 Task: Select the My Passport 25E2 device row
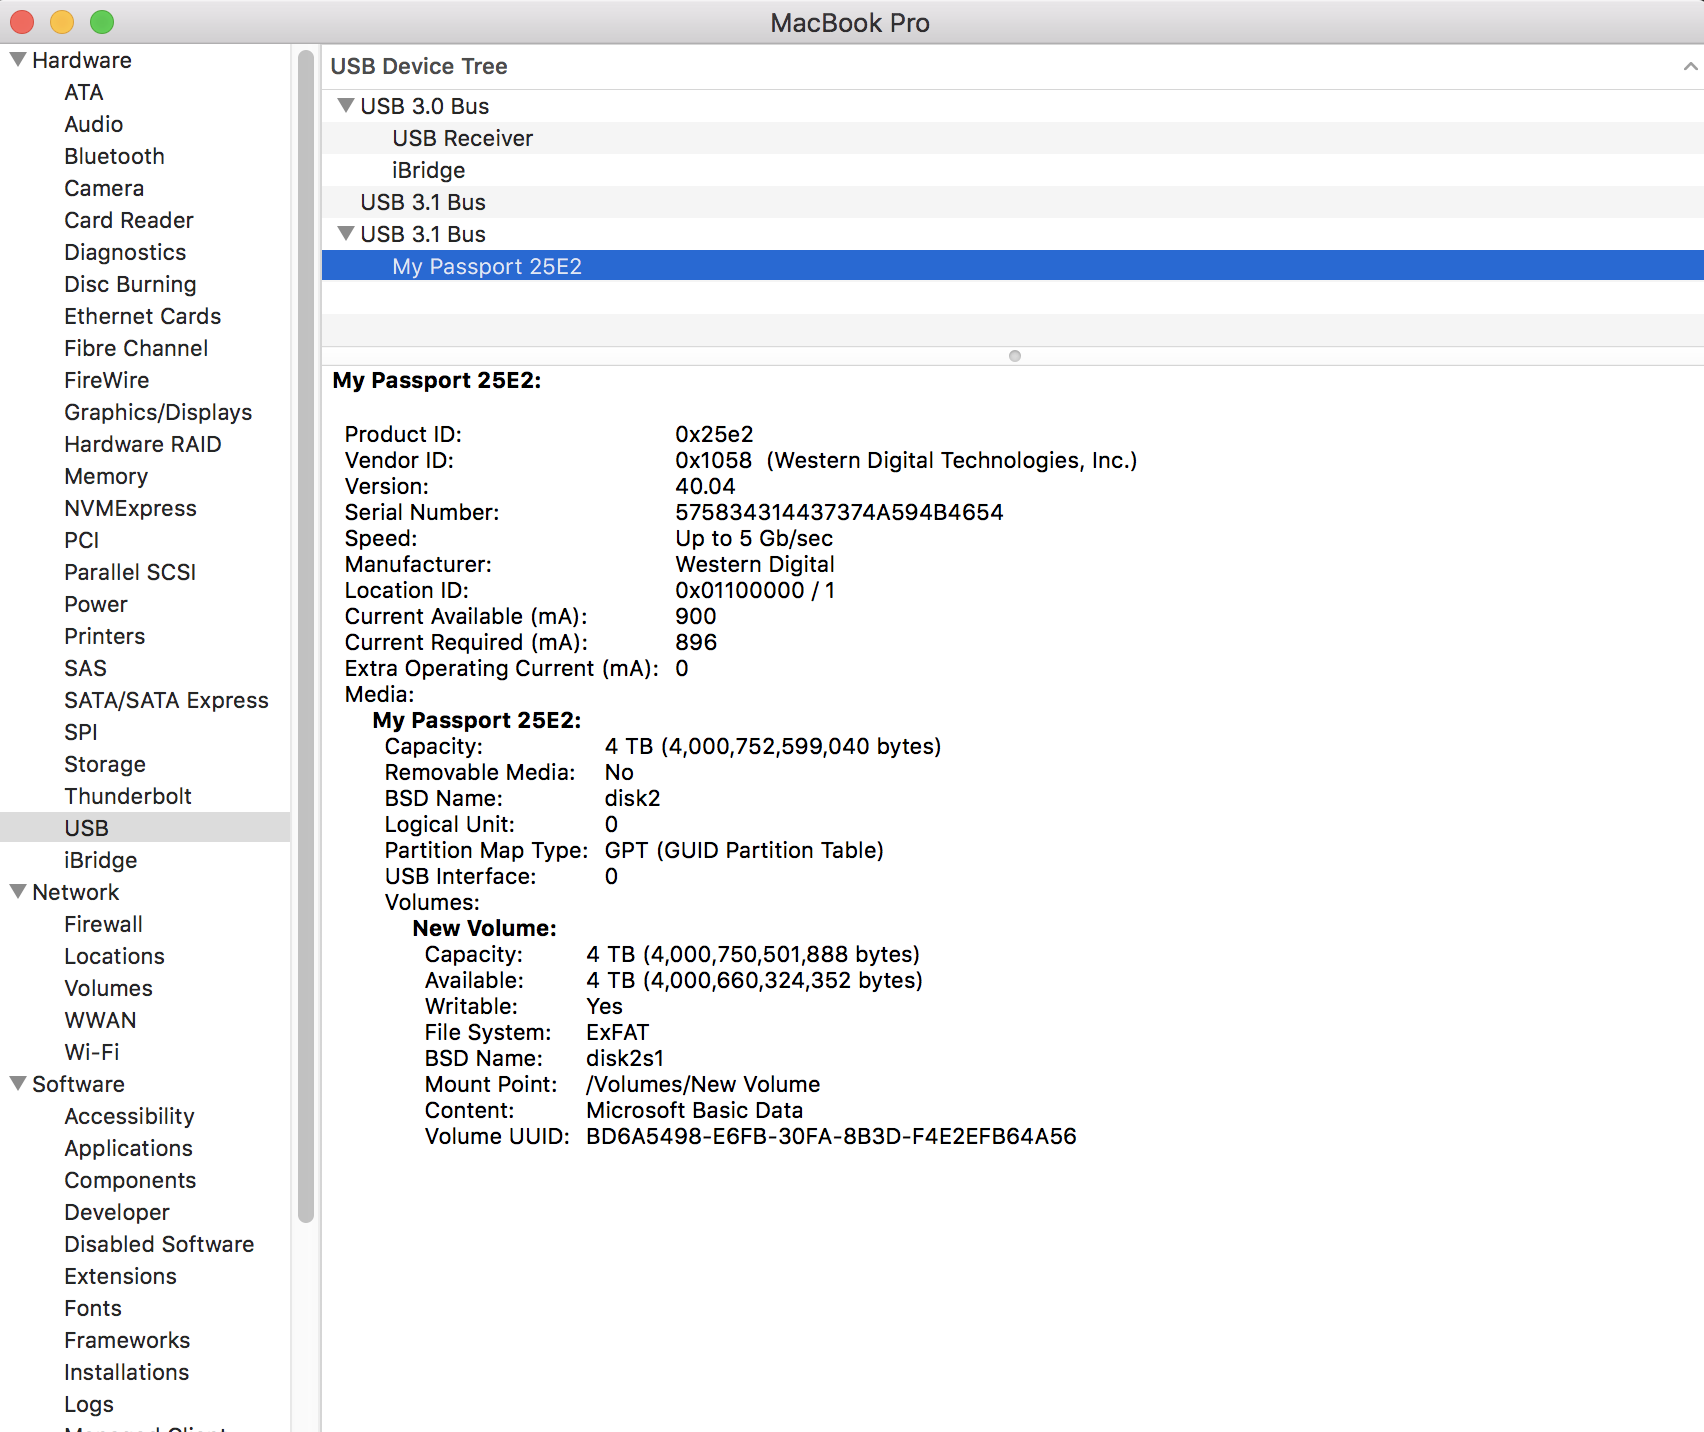1013,266
